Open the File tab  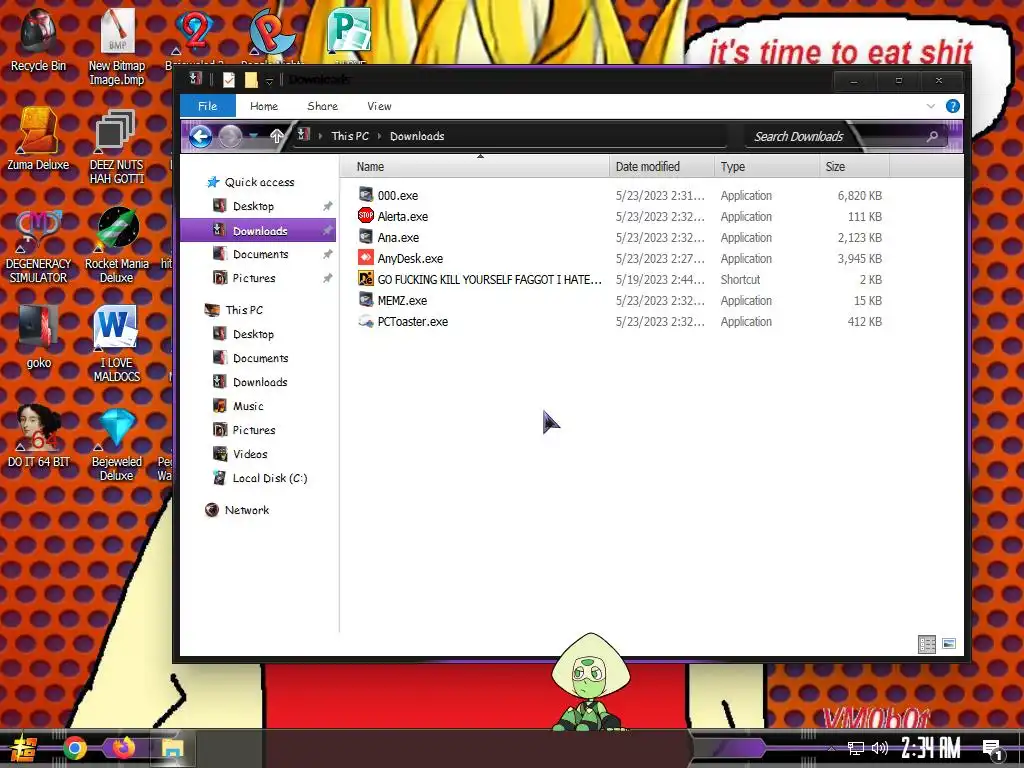point(208,106)
